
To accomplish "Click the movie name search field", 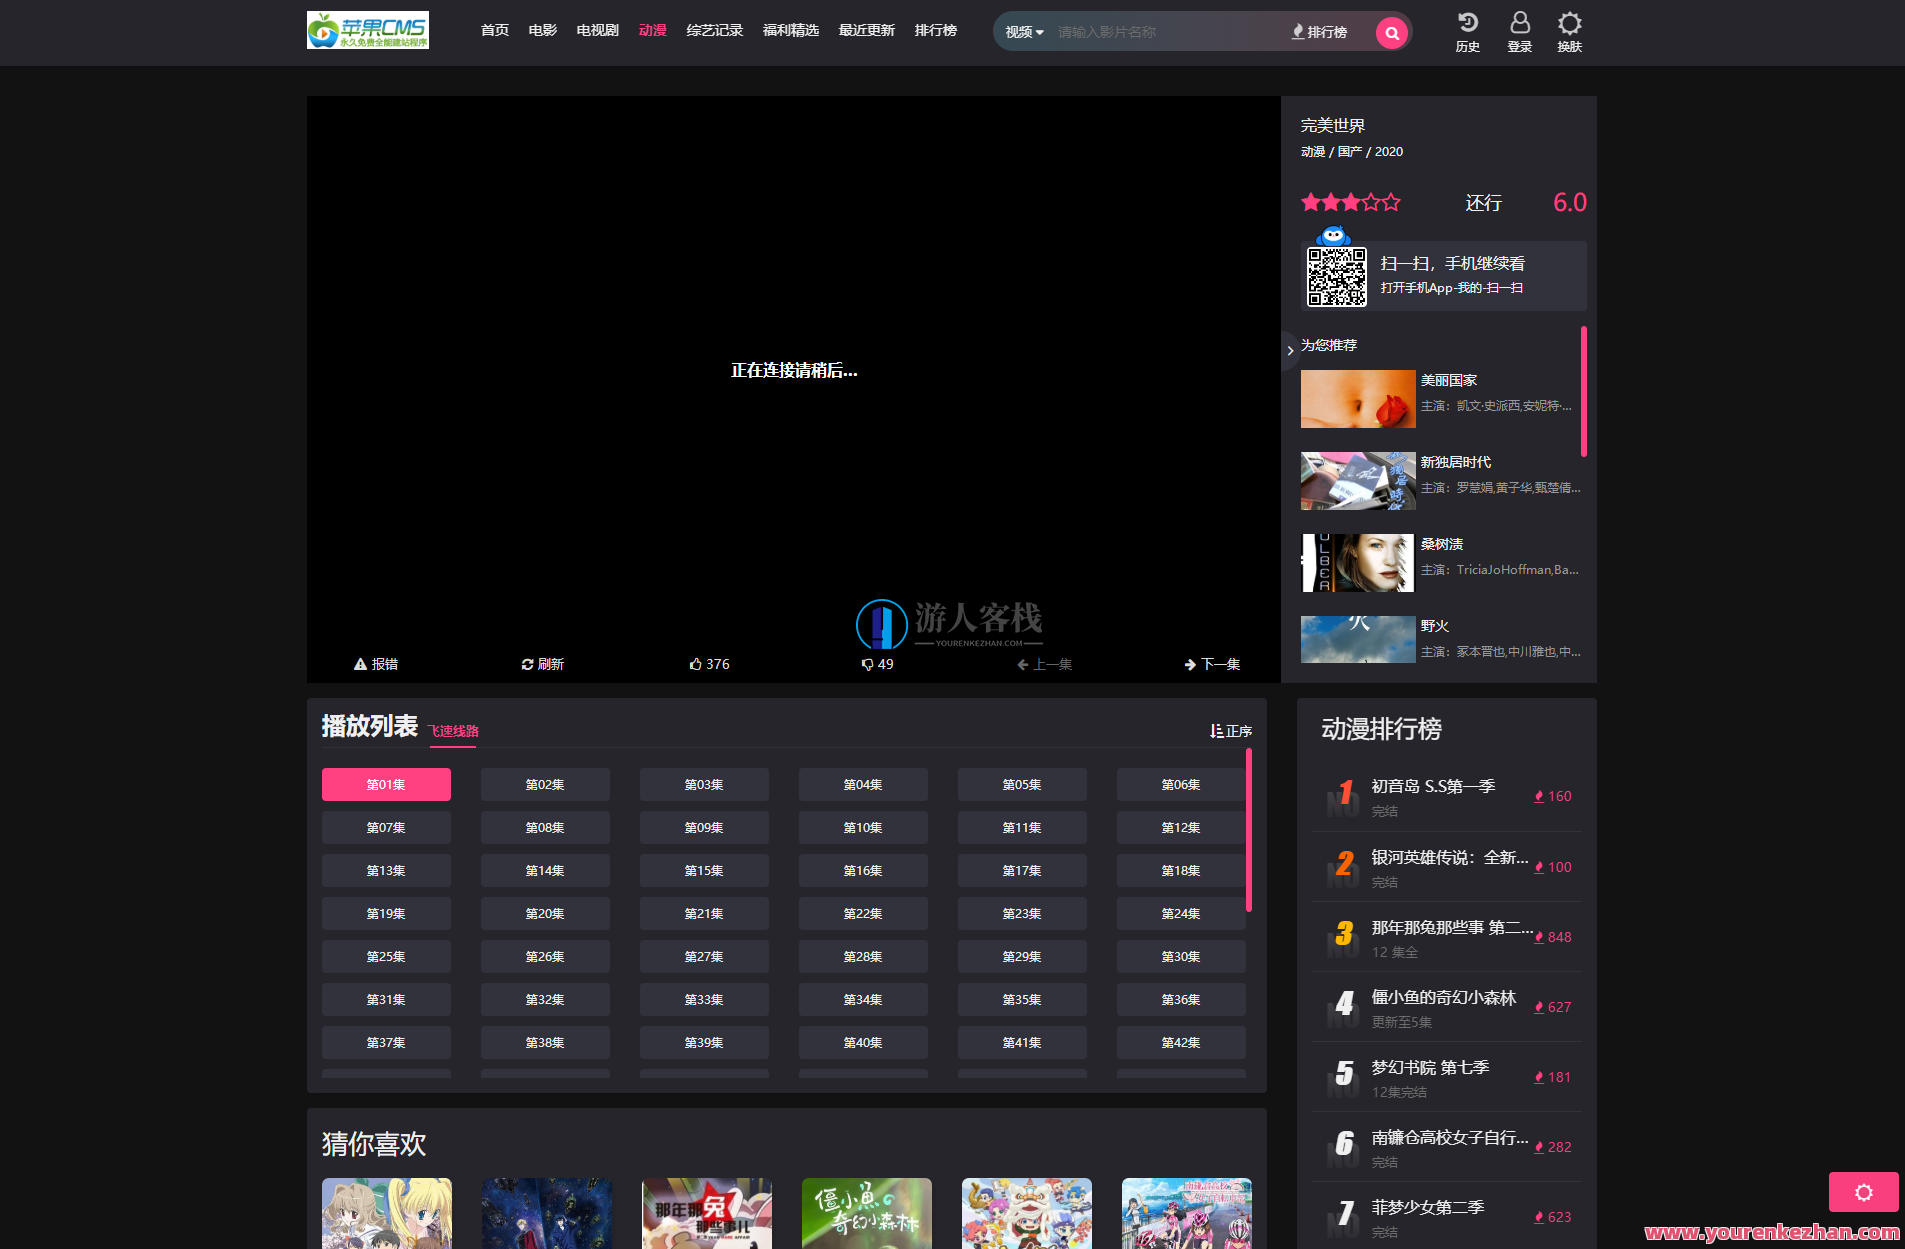I will 1165,32.
